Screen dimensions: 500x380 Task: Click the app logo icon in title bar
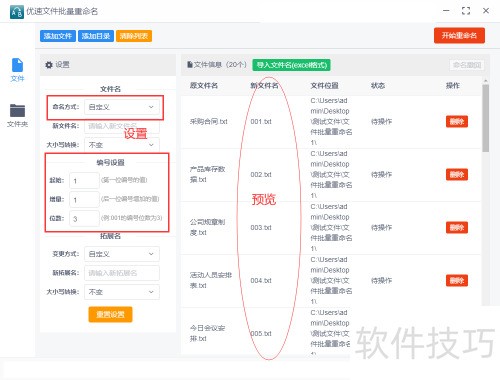tap(17, 12)
